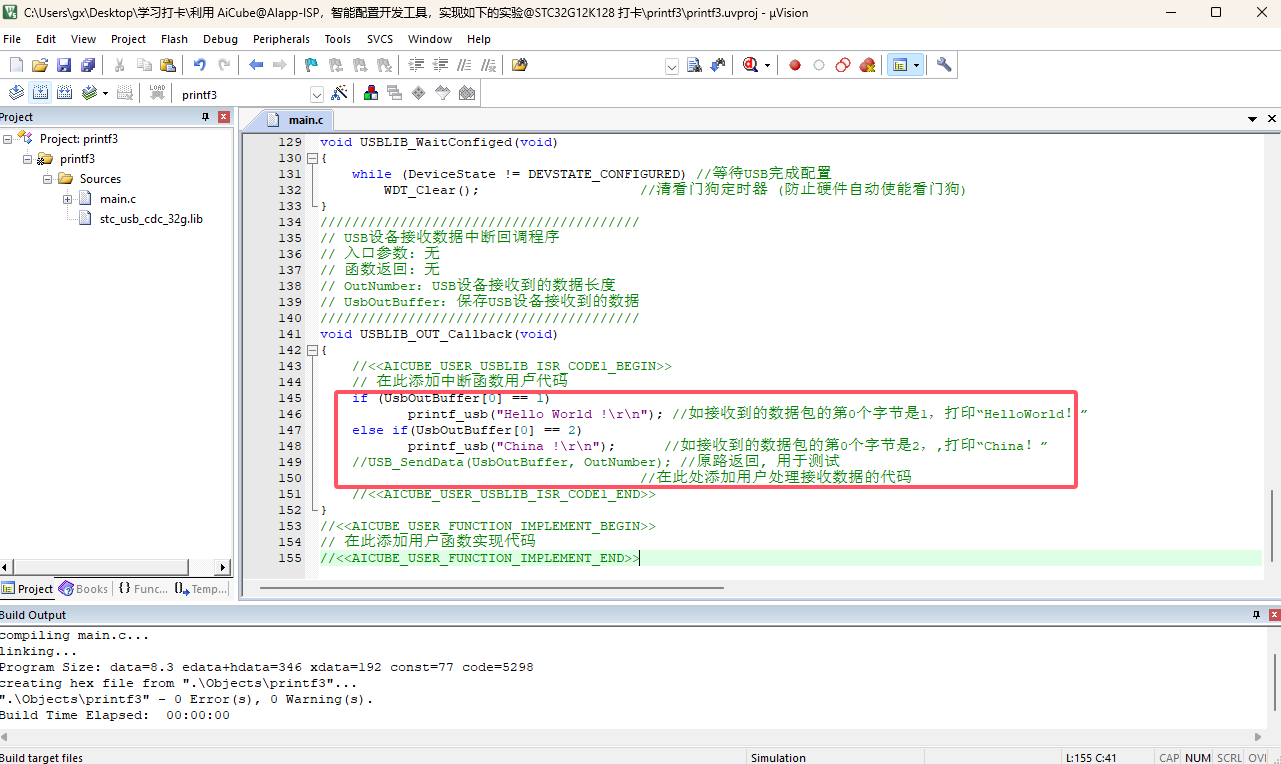This screenshot has height=764, width=1281.
Task: Insert breakpoint with red circle icon
Action: [795, 65]
